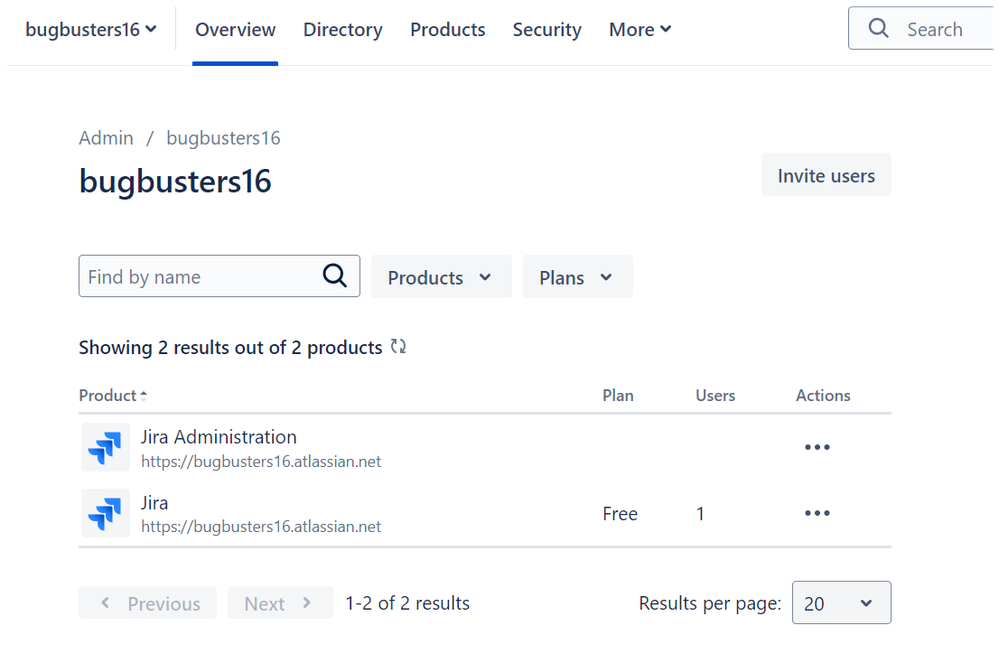This screenshot has width=999, height=663.
Task: Open the bugbusters16 organization switcher
Action: [x=90, y=29]
